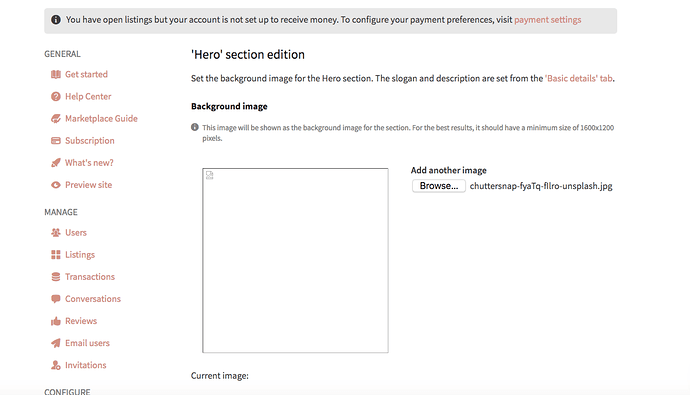Click the Browse... file button
Viewport: 690px width, 395px height.
coord(439,186)
